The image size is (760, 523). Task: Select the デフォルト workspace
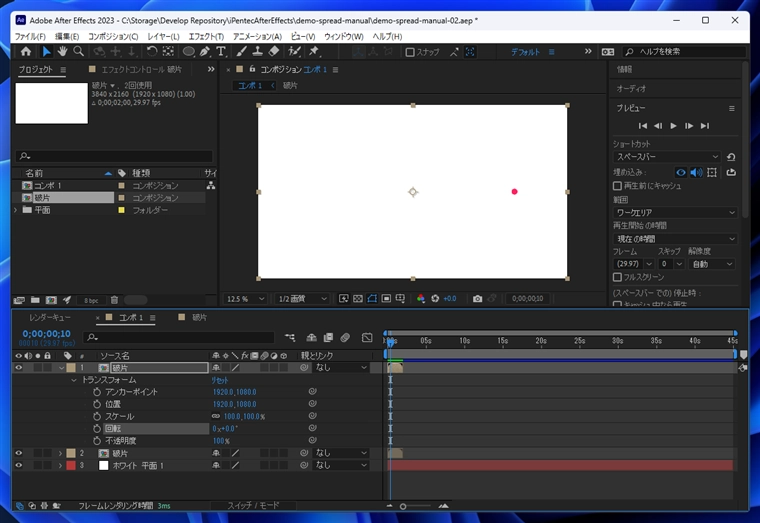tap(525, 52)
